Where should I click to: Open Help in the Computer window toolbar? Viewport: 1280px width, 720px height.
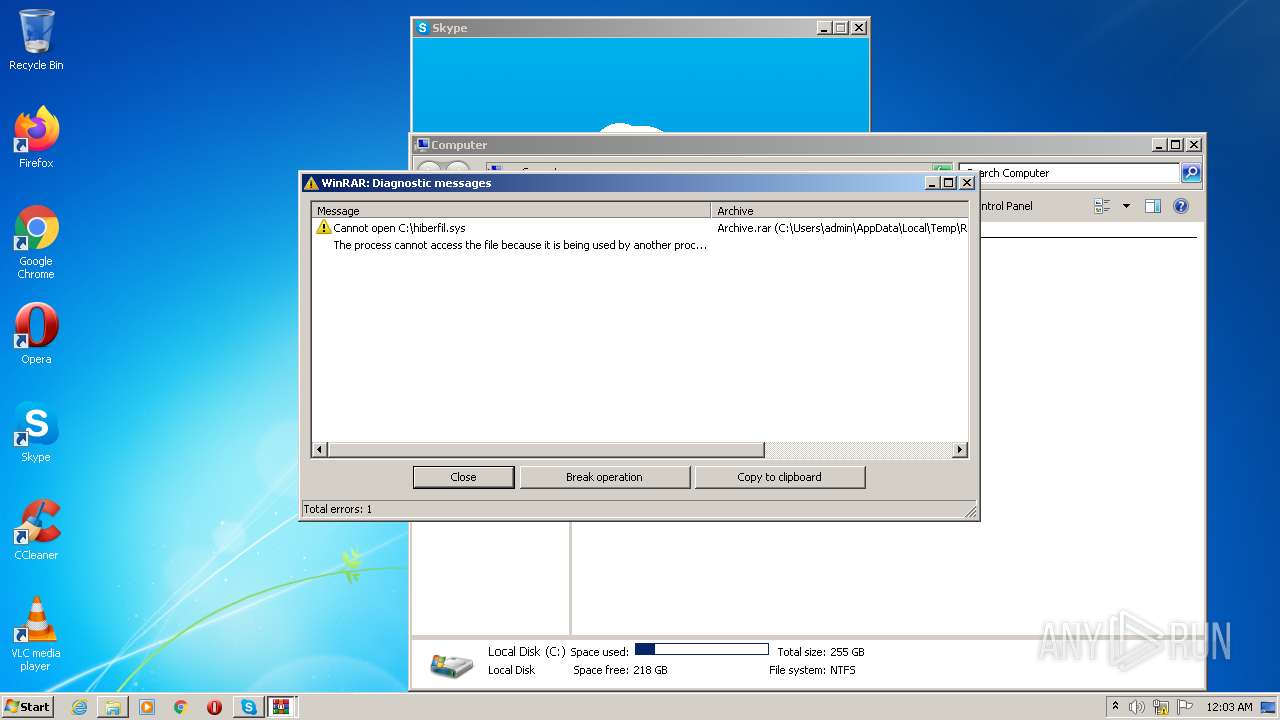point(1181,206)
